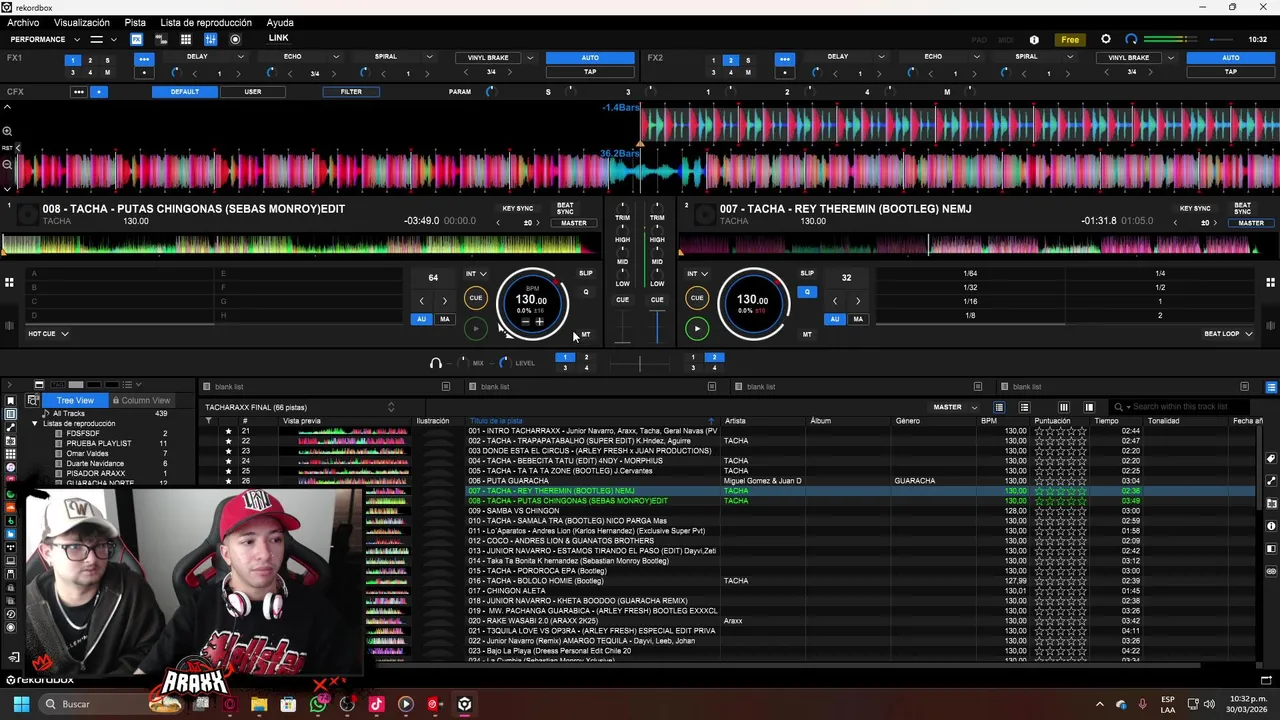Toggle SLIP mode on deck 1

tap(586, 273)
